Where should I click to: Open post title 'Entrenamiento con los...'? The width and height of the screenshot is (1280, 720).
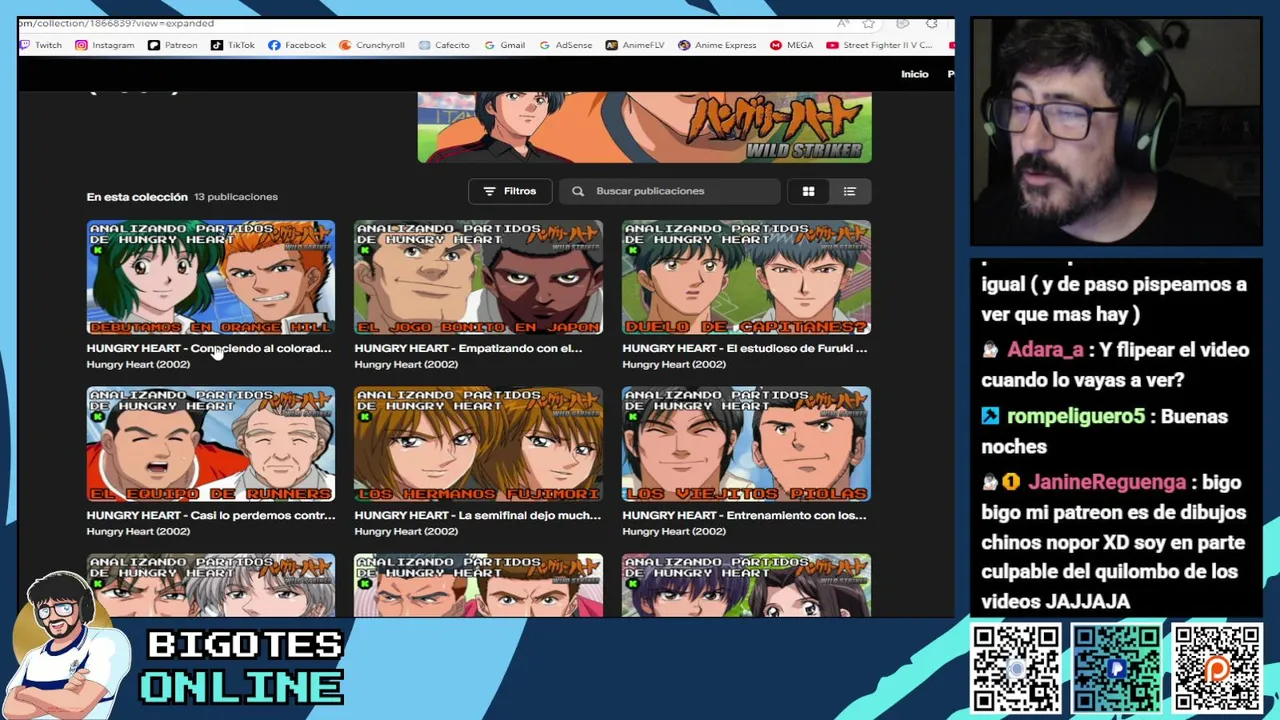point(744,515)
